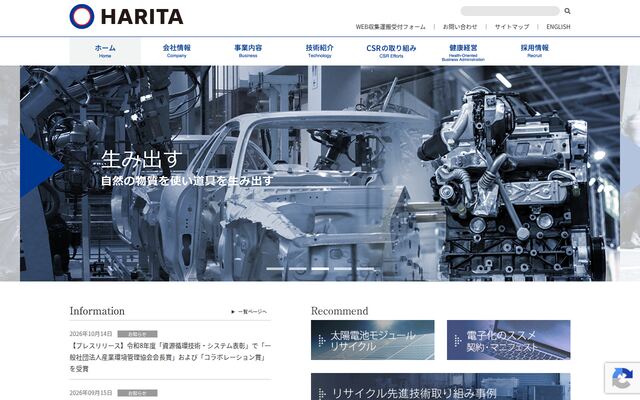
Task: Click the reCAPTCHA badge
Action: (622, 378)
